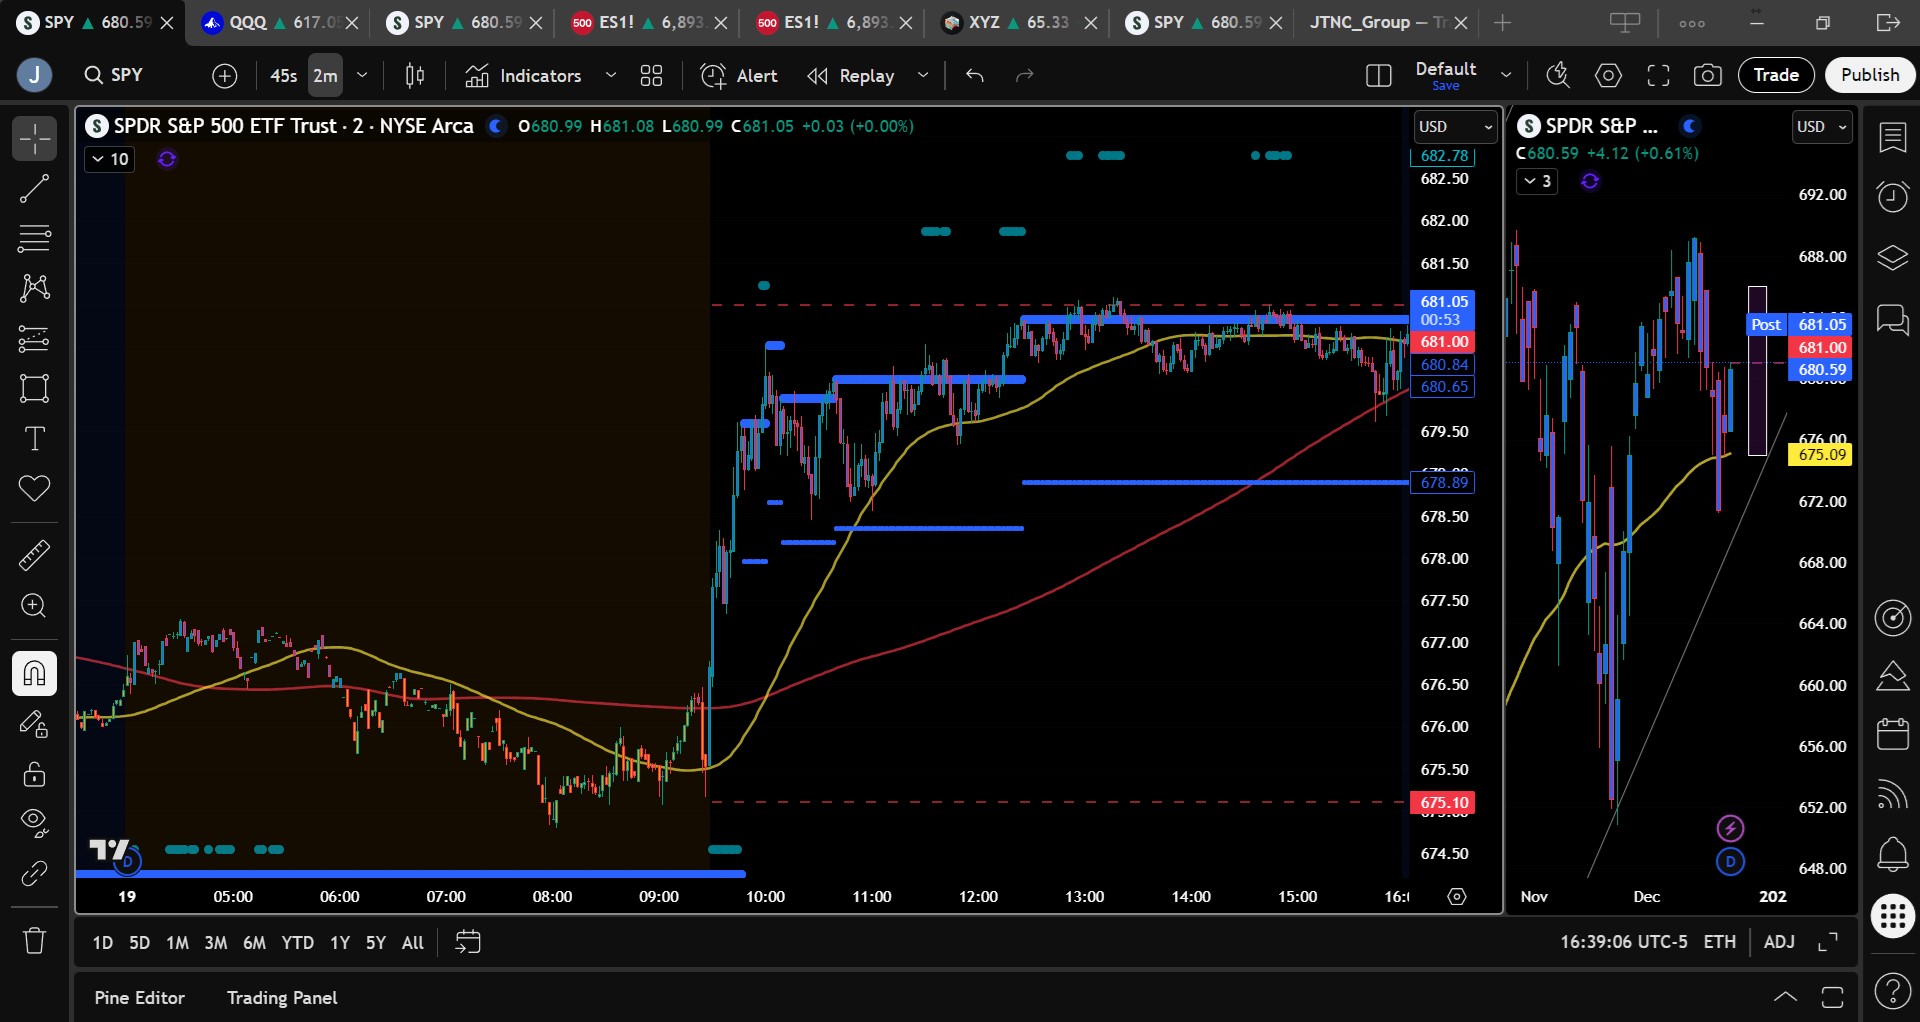Collapse the 10 indicators legend
The image size is (1920, 1022).
pos(109,159)
